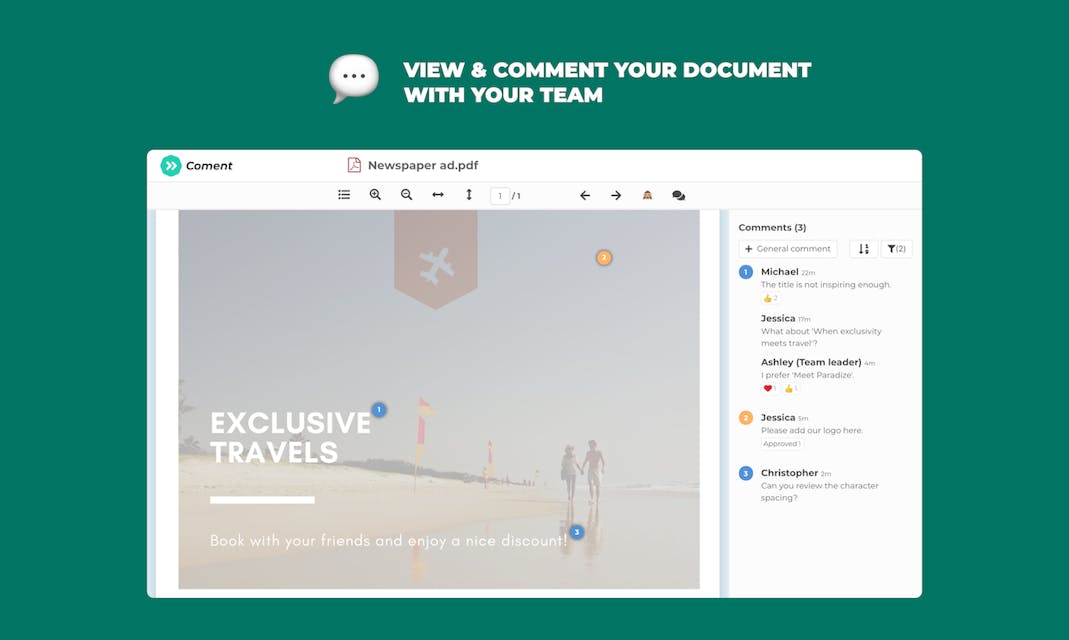Viewport: 1069px width, 640px height.
Task: Toggle heart reaction on Ashley's comment
Action: coord(770,388)
